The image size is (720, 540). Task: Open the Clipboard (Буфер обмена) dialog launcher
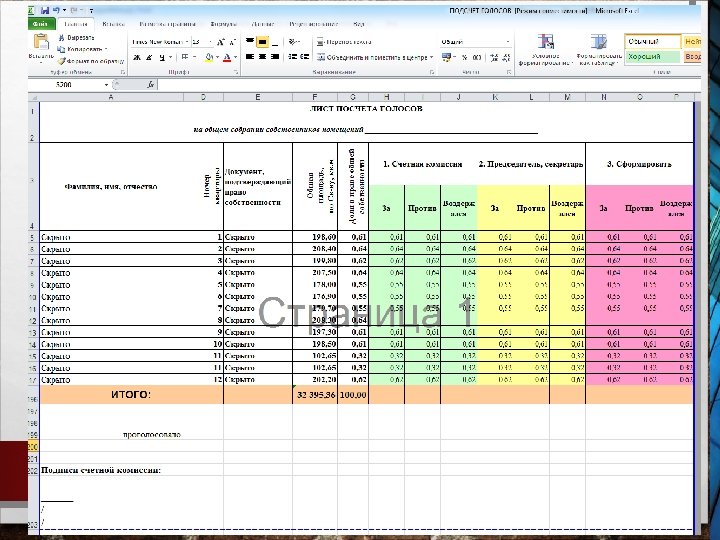123,72
